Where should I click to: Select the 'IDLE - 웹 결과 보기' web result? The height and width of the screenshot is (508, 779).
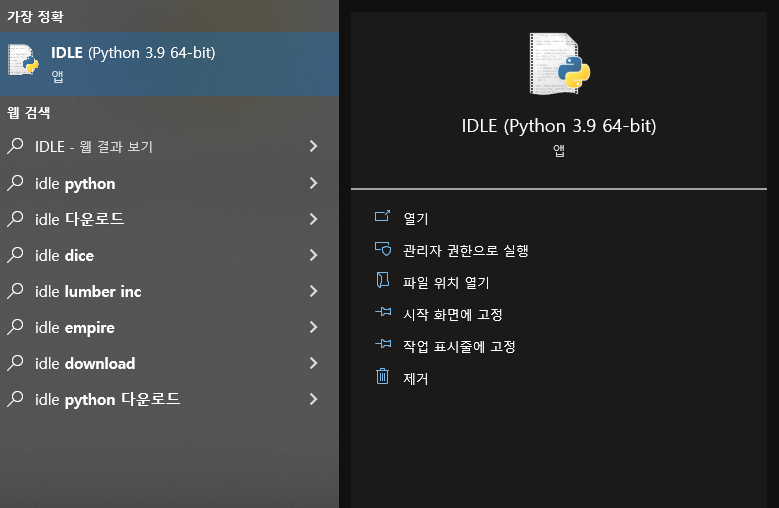169,146
